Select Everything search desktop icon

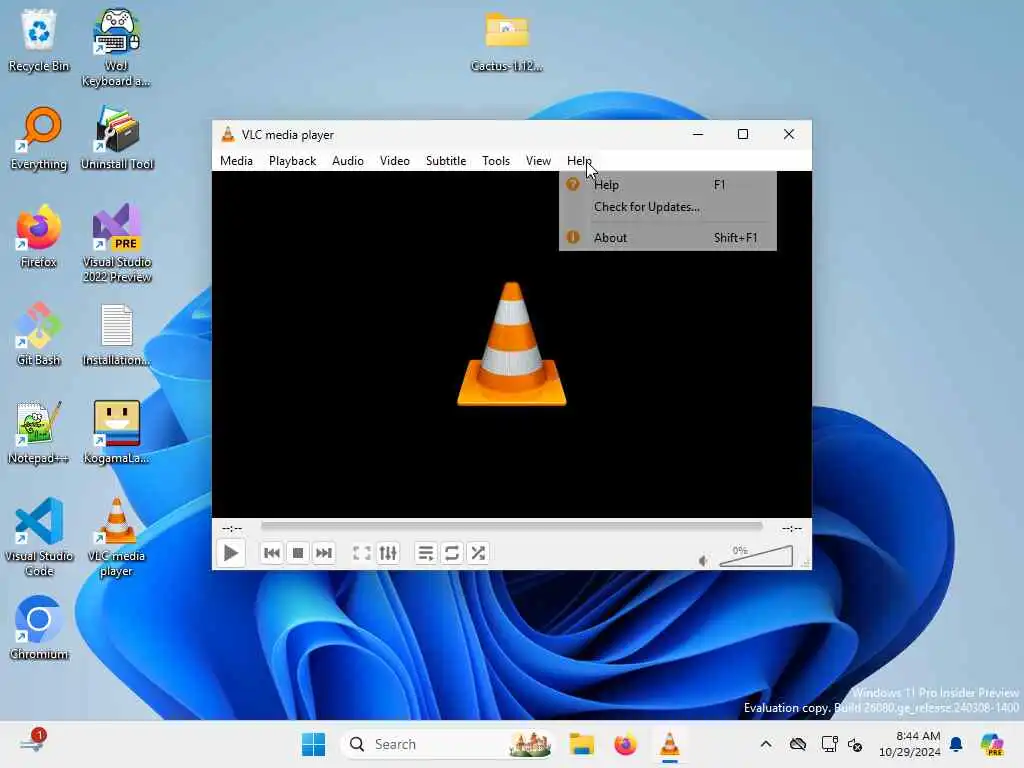point(39,139)
